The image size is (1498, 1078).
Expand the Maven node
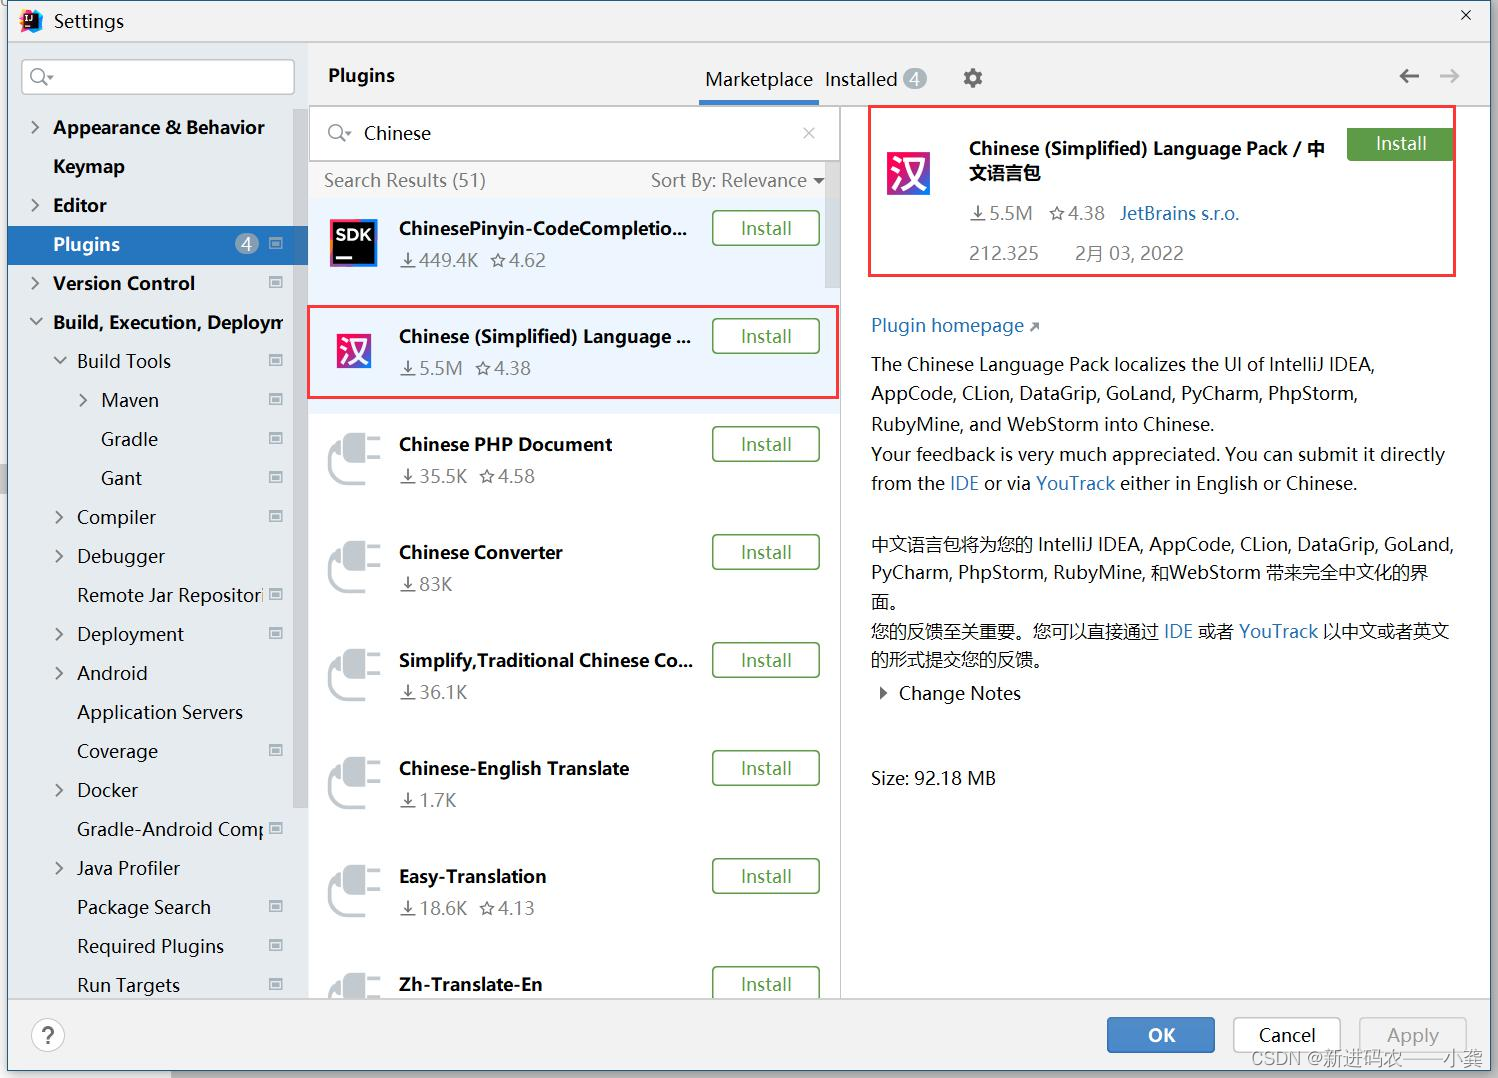coord(84,400)
